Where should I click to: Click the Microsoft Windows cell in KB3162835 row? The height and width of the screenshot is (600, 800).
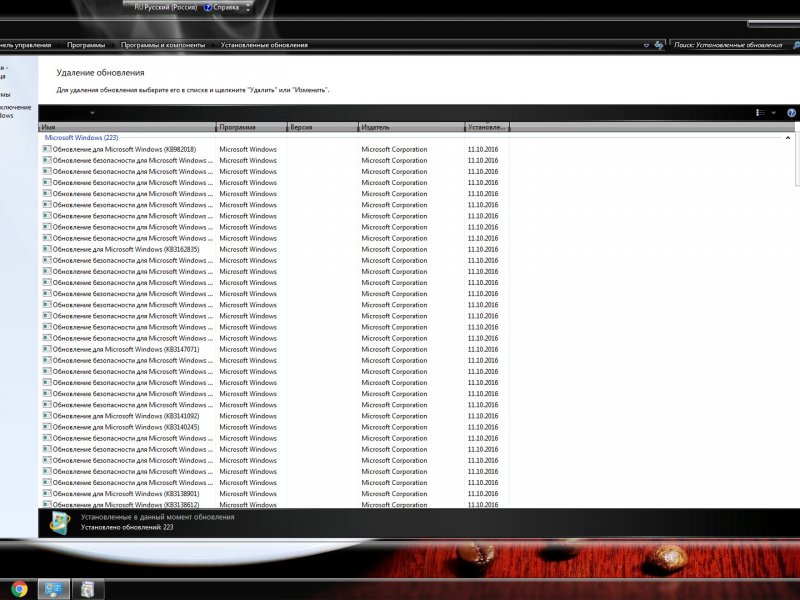(248, 249)
